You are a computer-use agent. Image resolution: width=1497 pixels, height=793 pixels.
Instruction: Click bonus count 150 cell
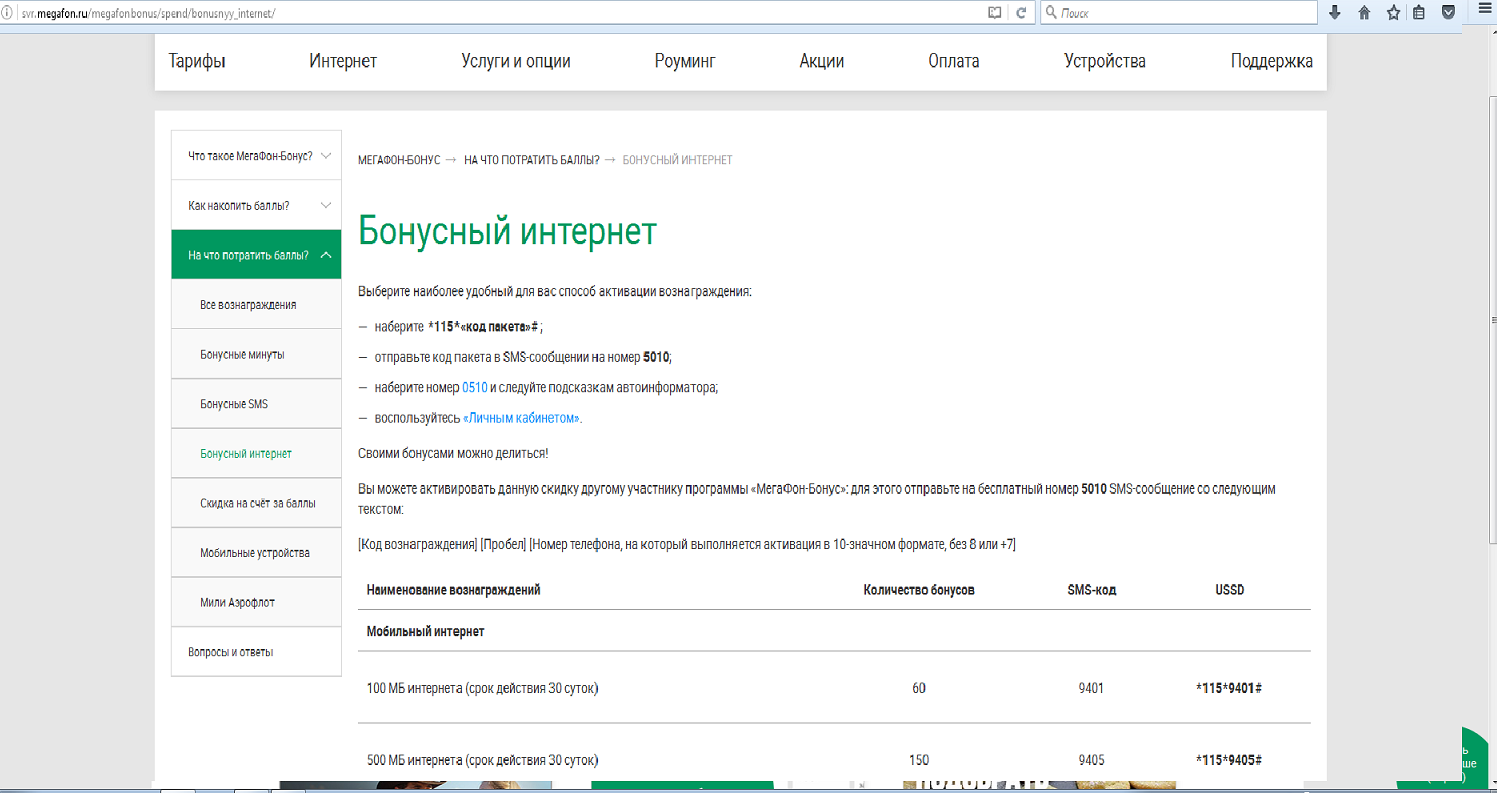[x=919, y=759]
